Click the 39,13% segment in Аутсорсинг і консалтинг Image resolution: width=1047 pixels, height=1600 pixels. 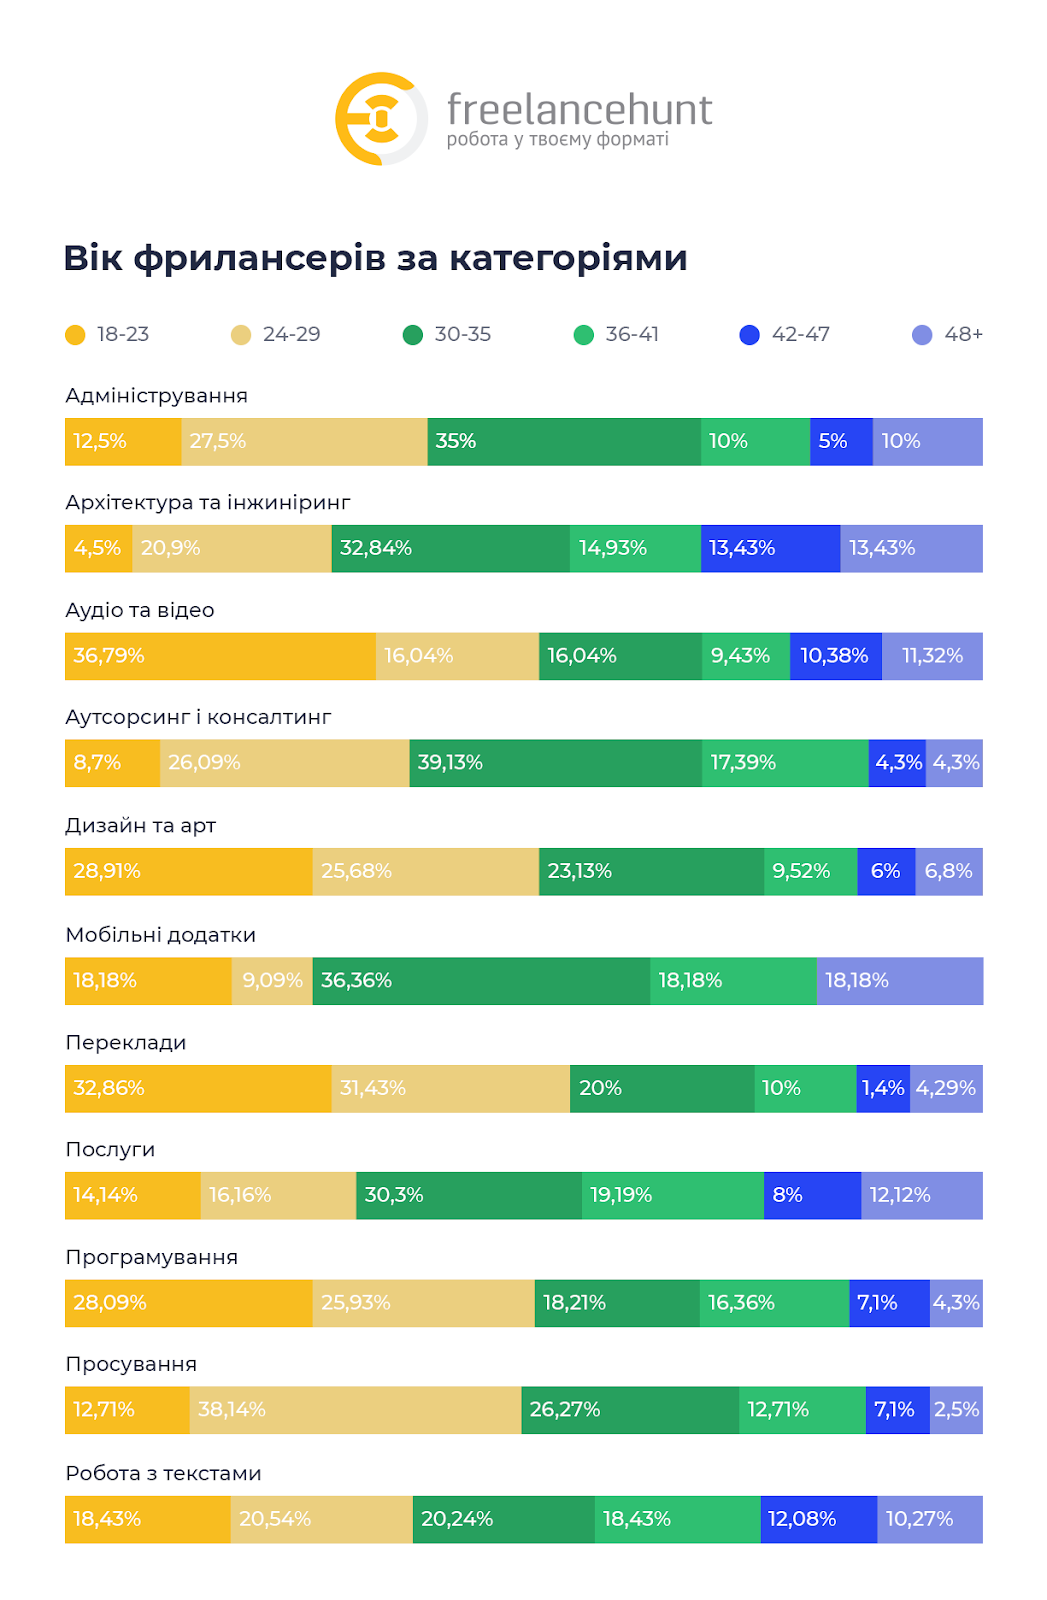[x=556, y=763]
